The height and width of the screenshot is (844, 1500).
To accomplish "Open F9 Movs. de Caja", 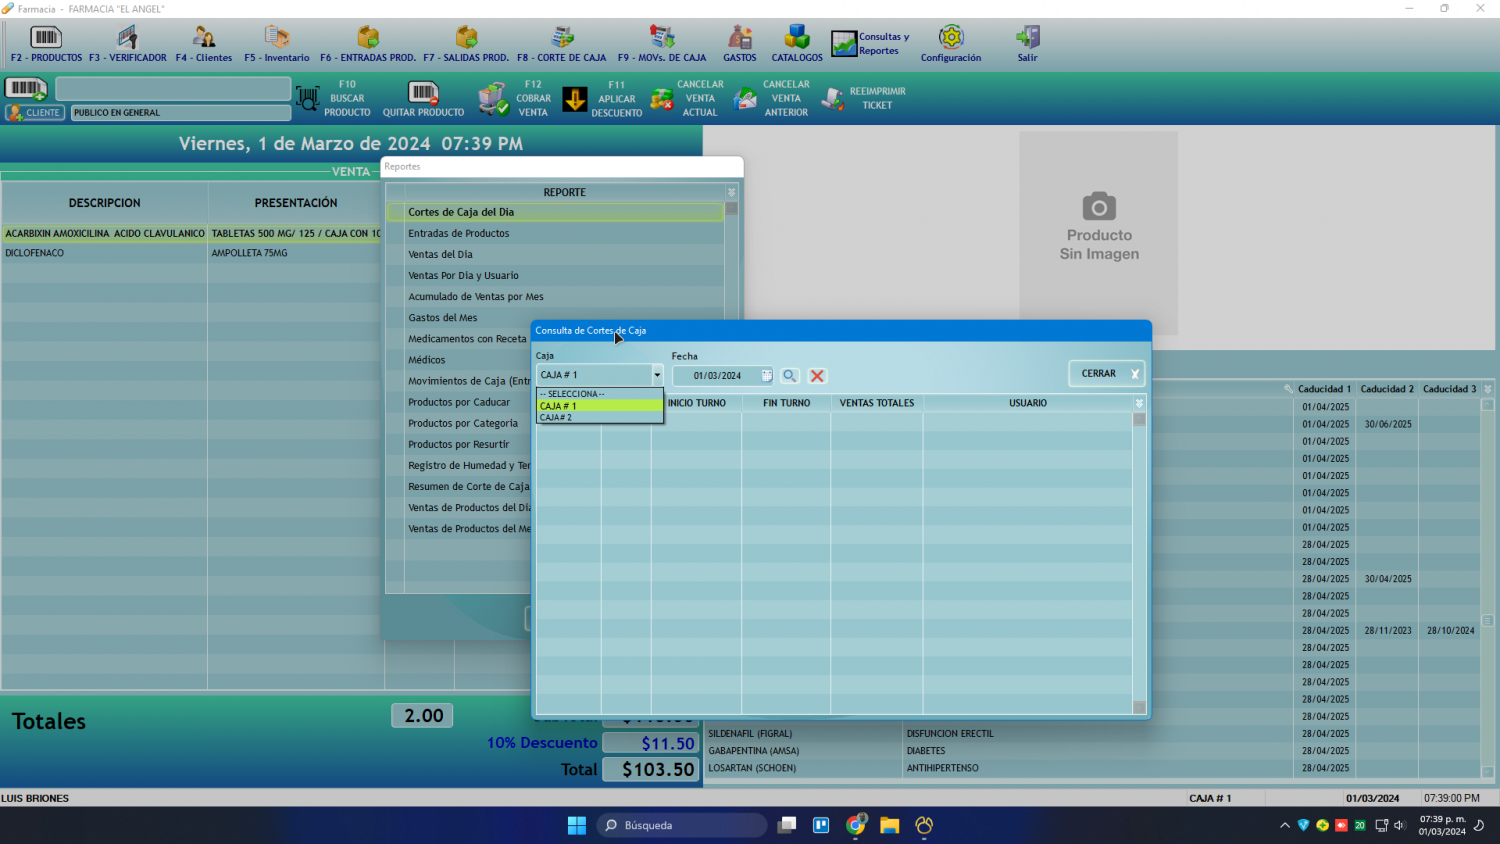I will (x=662, y=45).
